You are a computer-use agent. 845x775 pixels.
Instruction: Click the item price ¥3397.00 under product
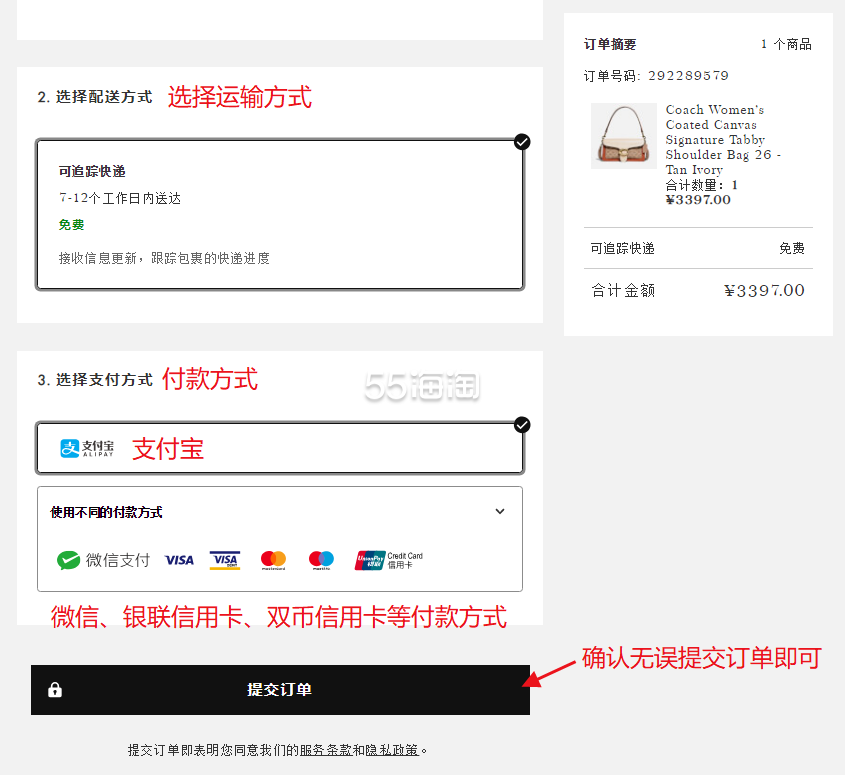pyautogui.click(x=698, y=200)
